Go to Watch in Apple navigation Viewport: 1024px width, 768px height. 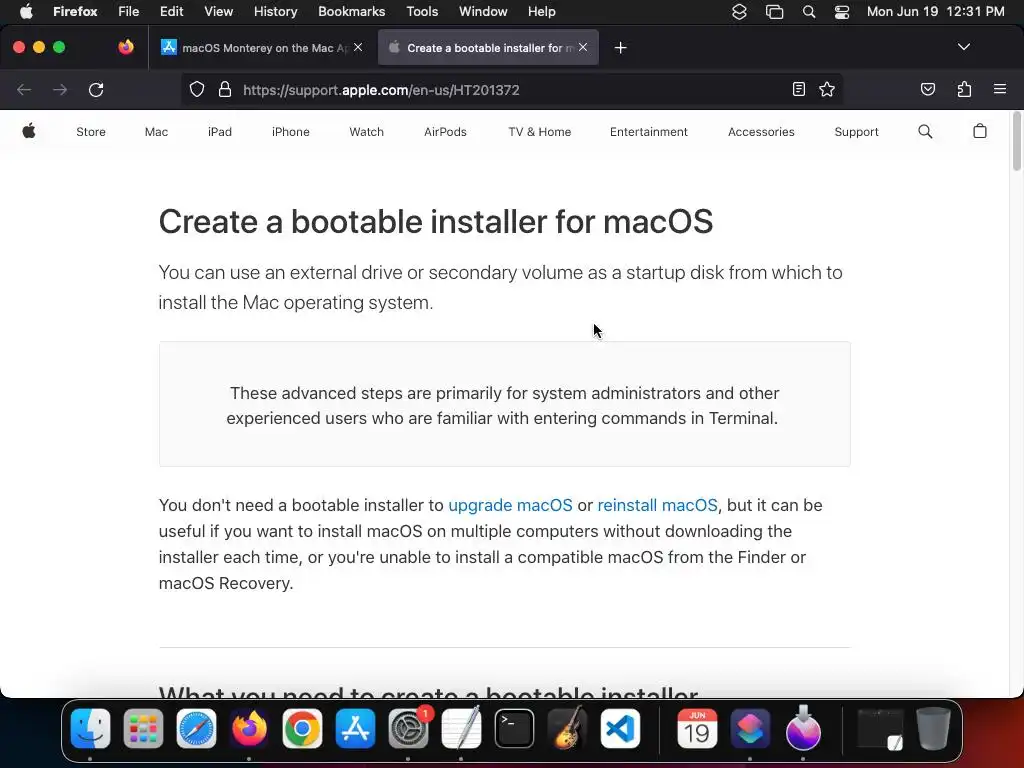pyautogui.click(x=366, y=132)
